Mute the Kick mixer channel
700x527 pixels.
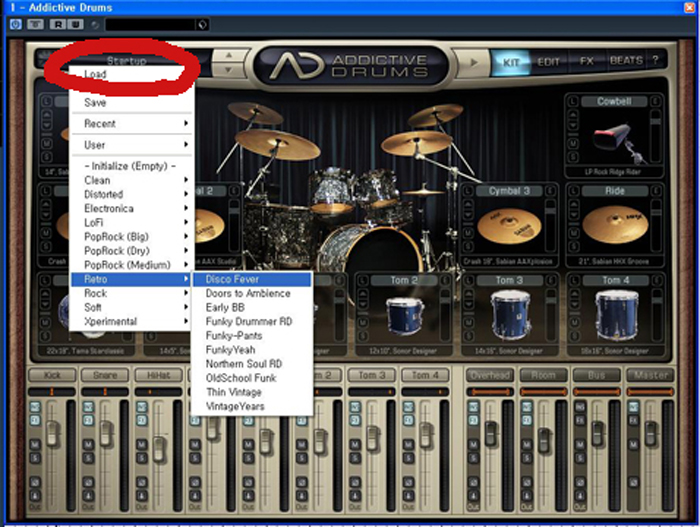35,444
